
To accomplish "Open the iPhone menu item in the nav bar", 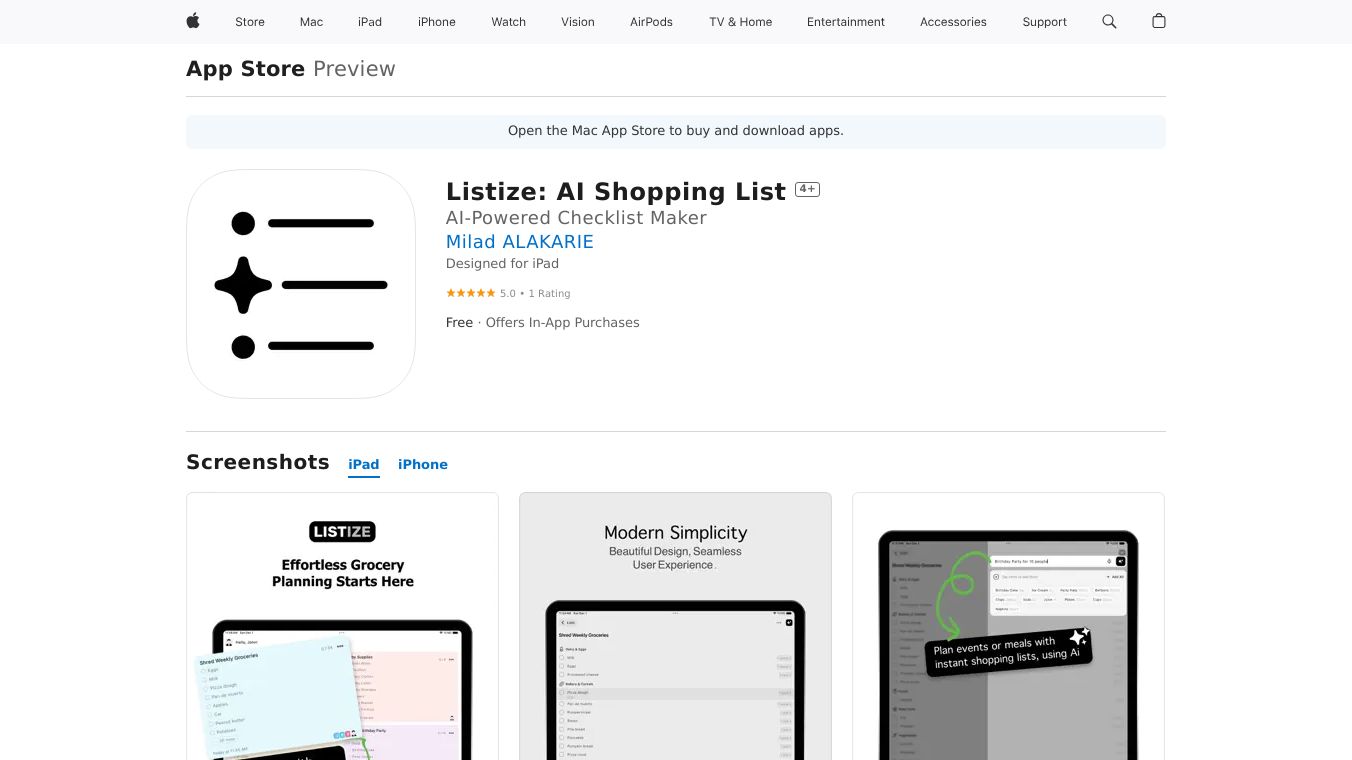I will (437, 22).
